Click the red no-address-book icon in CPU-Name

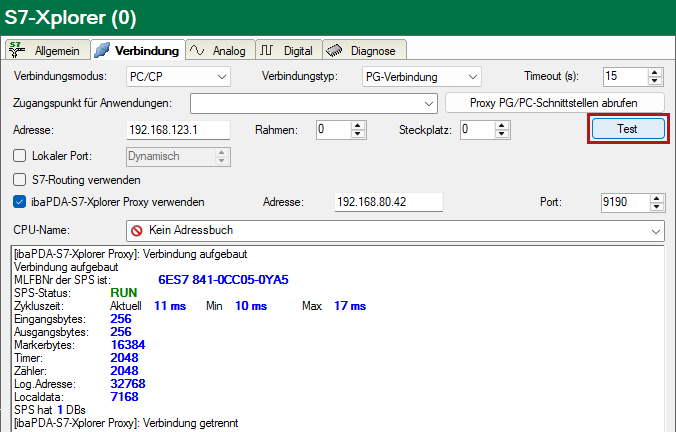point(137,231)
